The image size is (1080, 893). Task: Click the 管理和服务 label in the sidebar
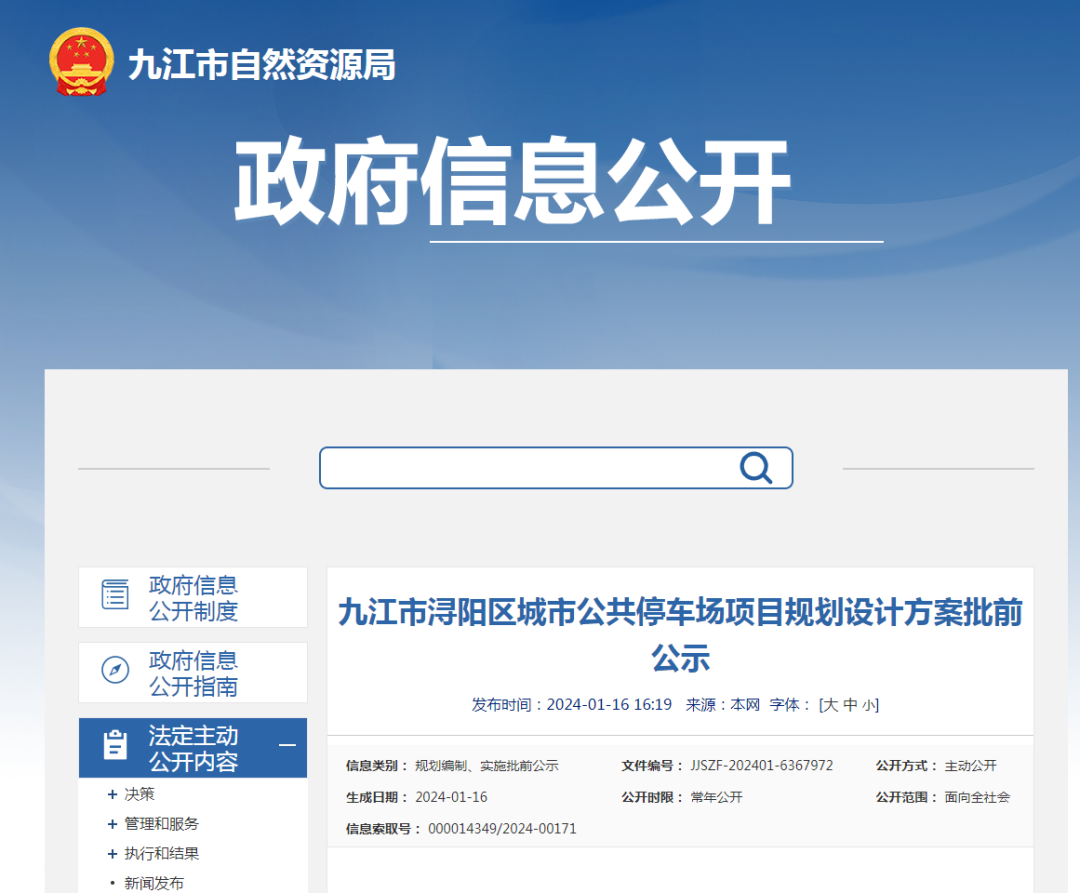[x=161, y=824]
